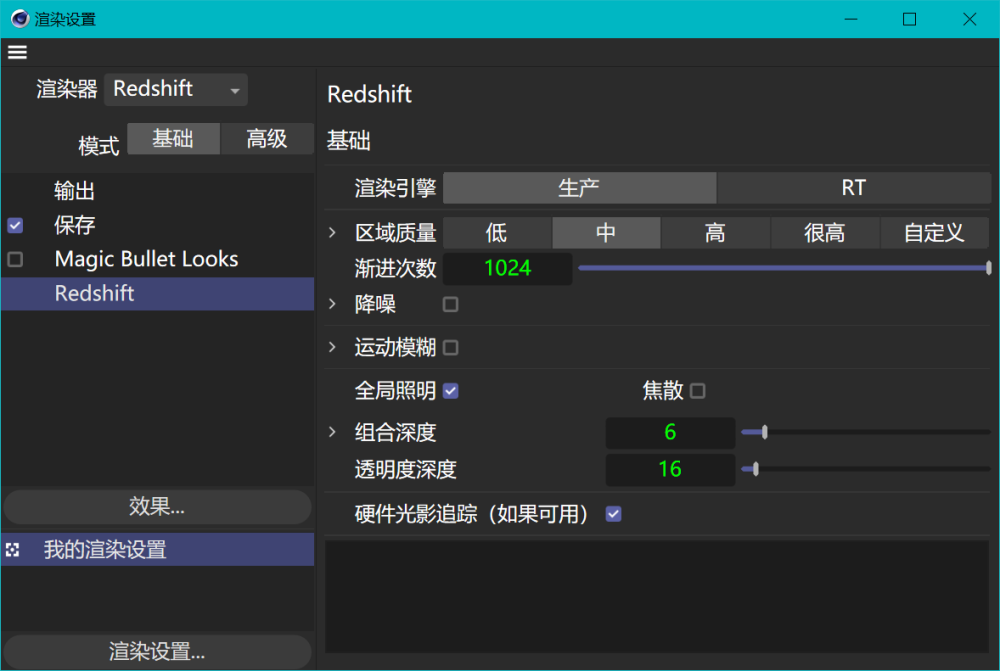Click the 组合深度 slider
This screenshot has width=1000, height=671.
click(865, 432)
